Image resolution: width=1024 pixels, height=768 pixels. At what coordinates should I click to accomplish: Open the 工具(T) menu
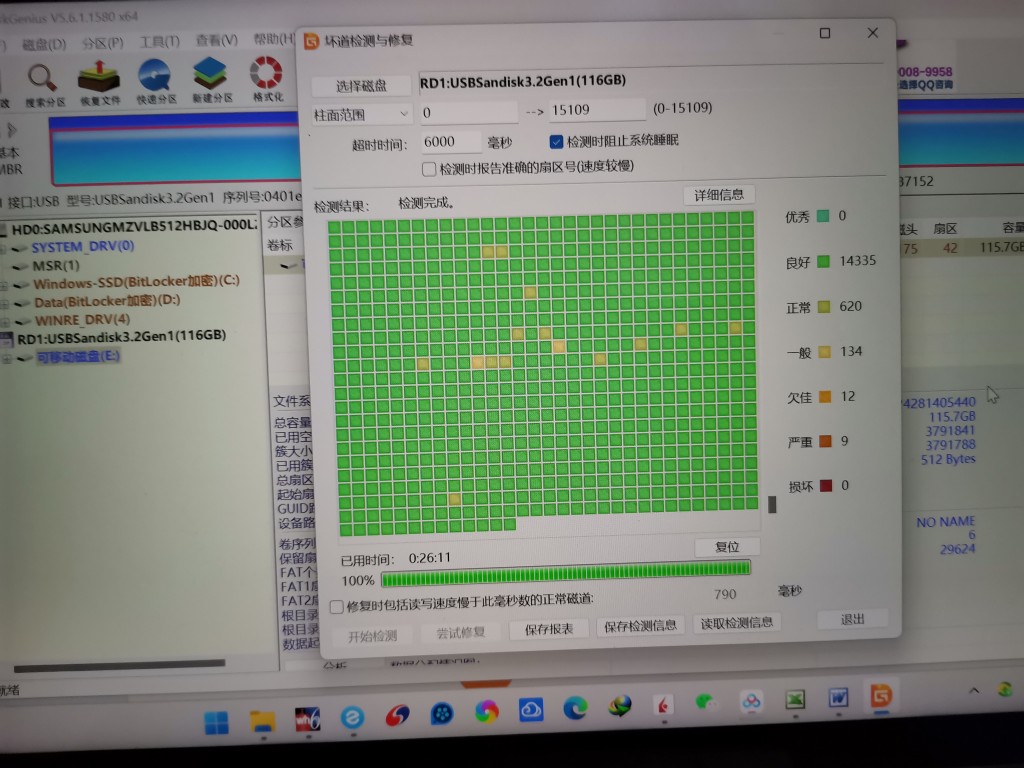pos(159,42)
